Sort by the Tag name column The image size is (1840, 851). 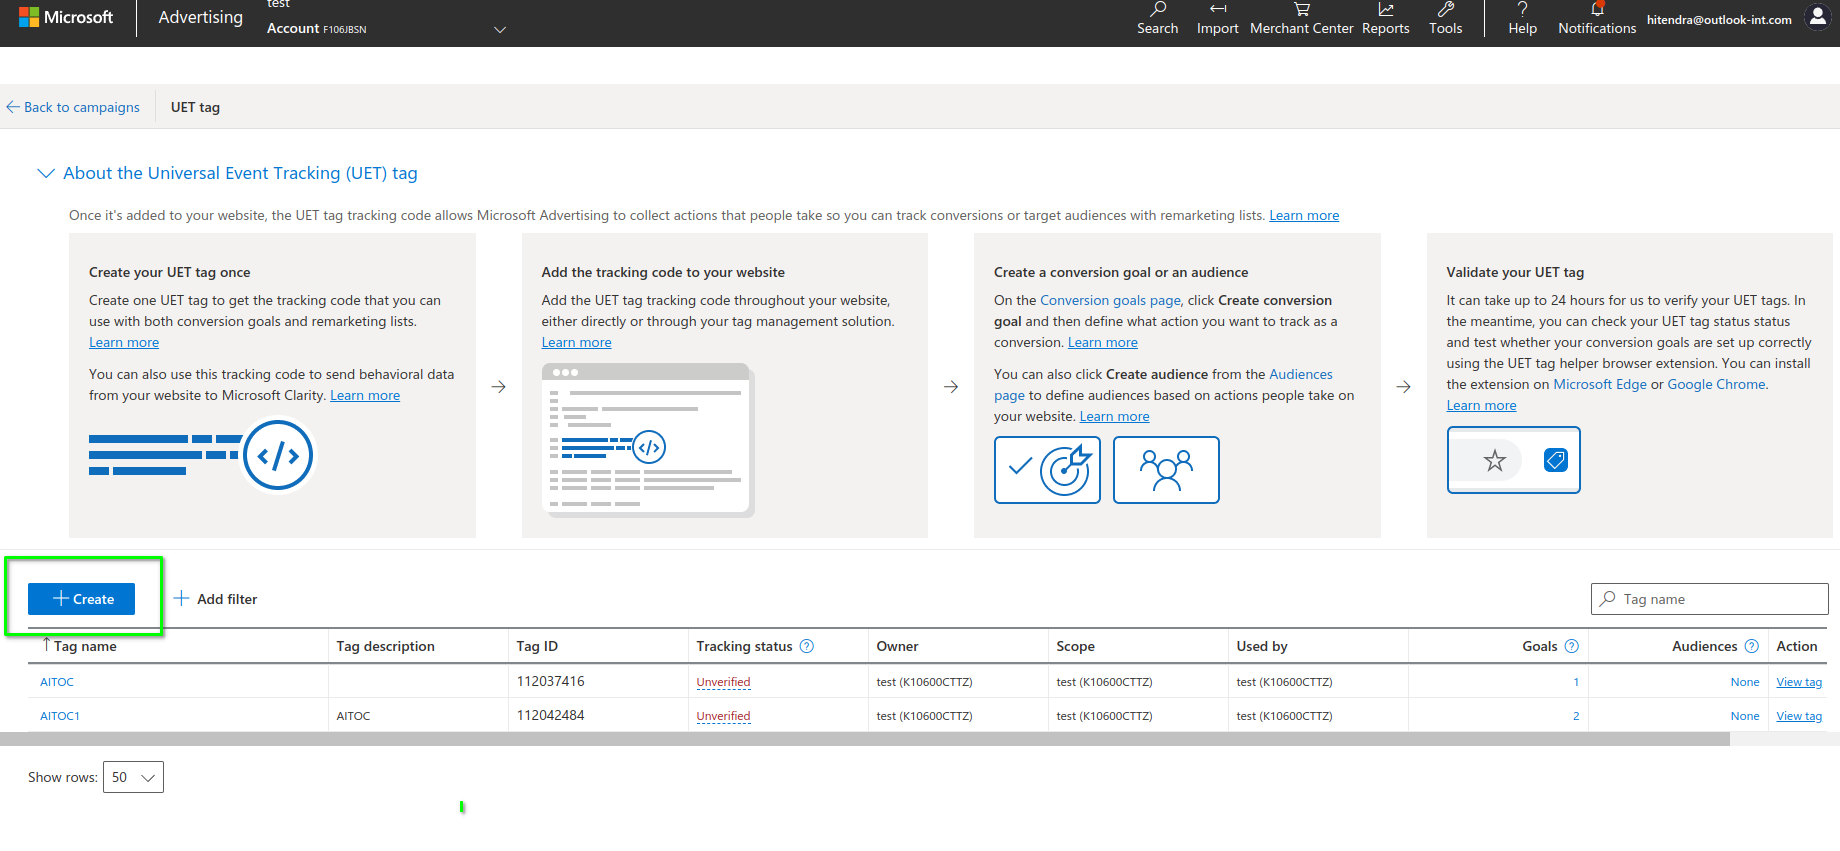tap(85, 646)
